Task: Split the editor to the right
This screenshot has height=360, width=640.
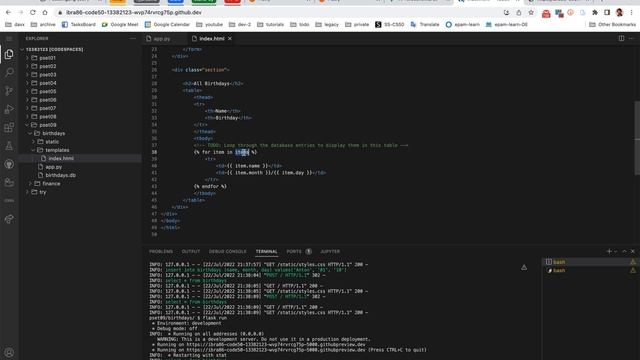Action: pos(621,38)
